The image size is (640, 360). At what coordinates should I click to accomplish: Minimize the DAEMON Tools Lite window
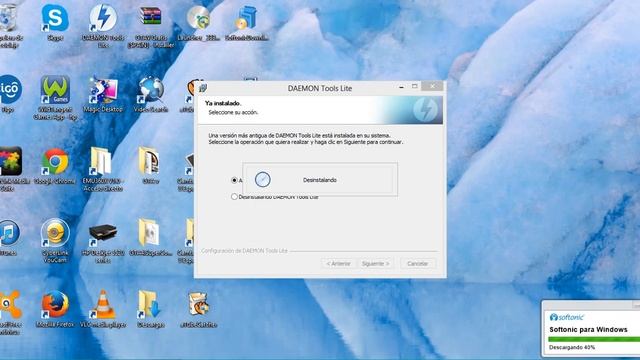point(401,87)
